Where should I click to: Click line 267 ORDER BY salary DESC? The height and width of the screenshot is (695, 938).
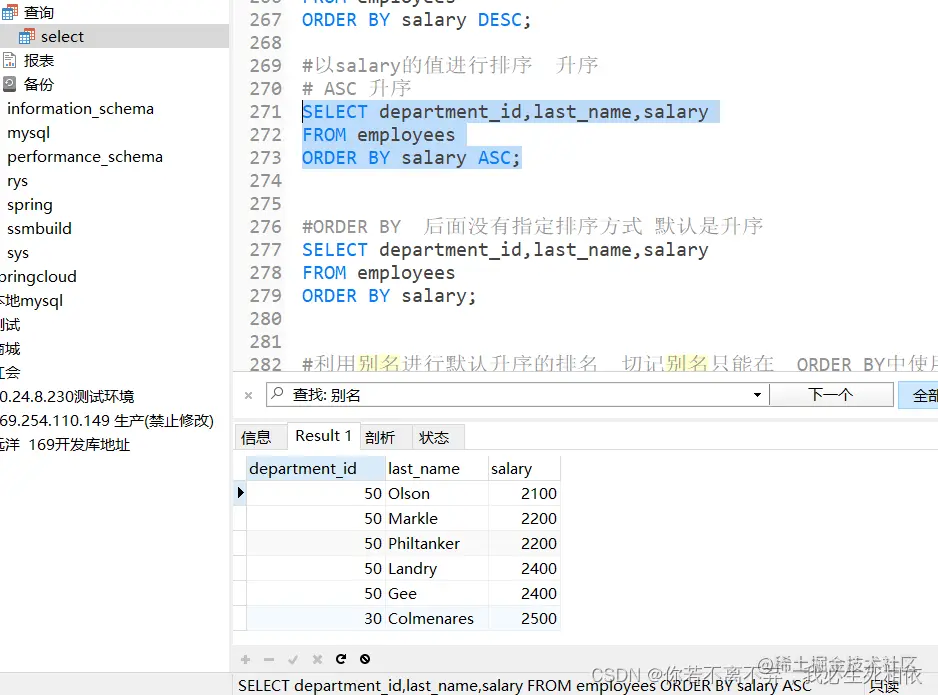[416, 20]
